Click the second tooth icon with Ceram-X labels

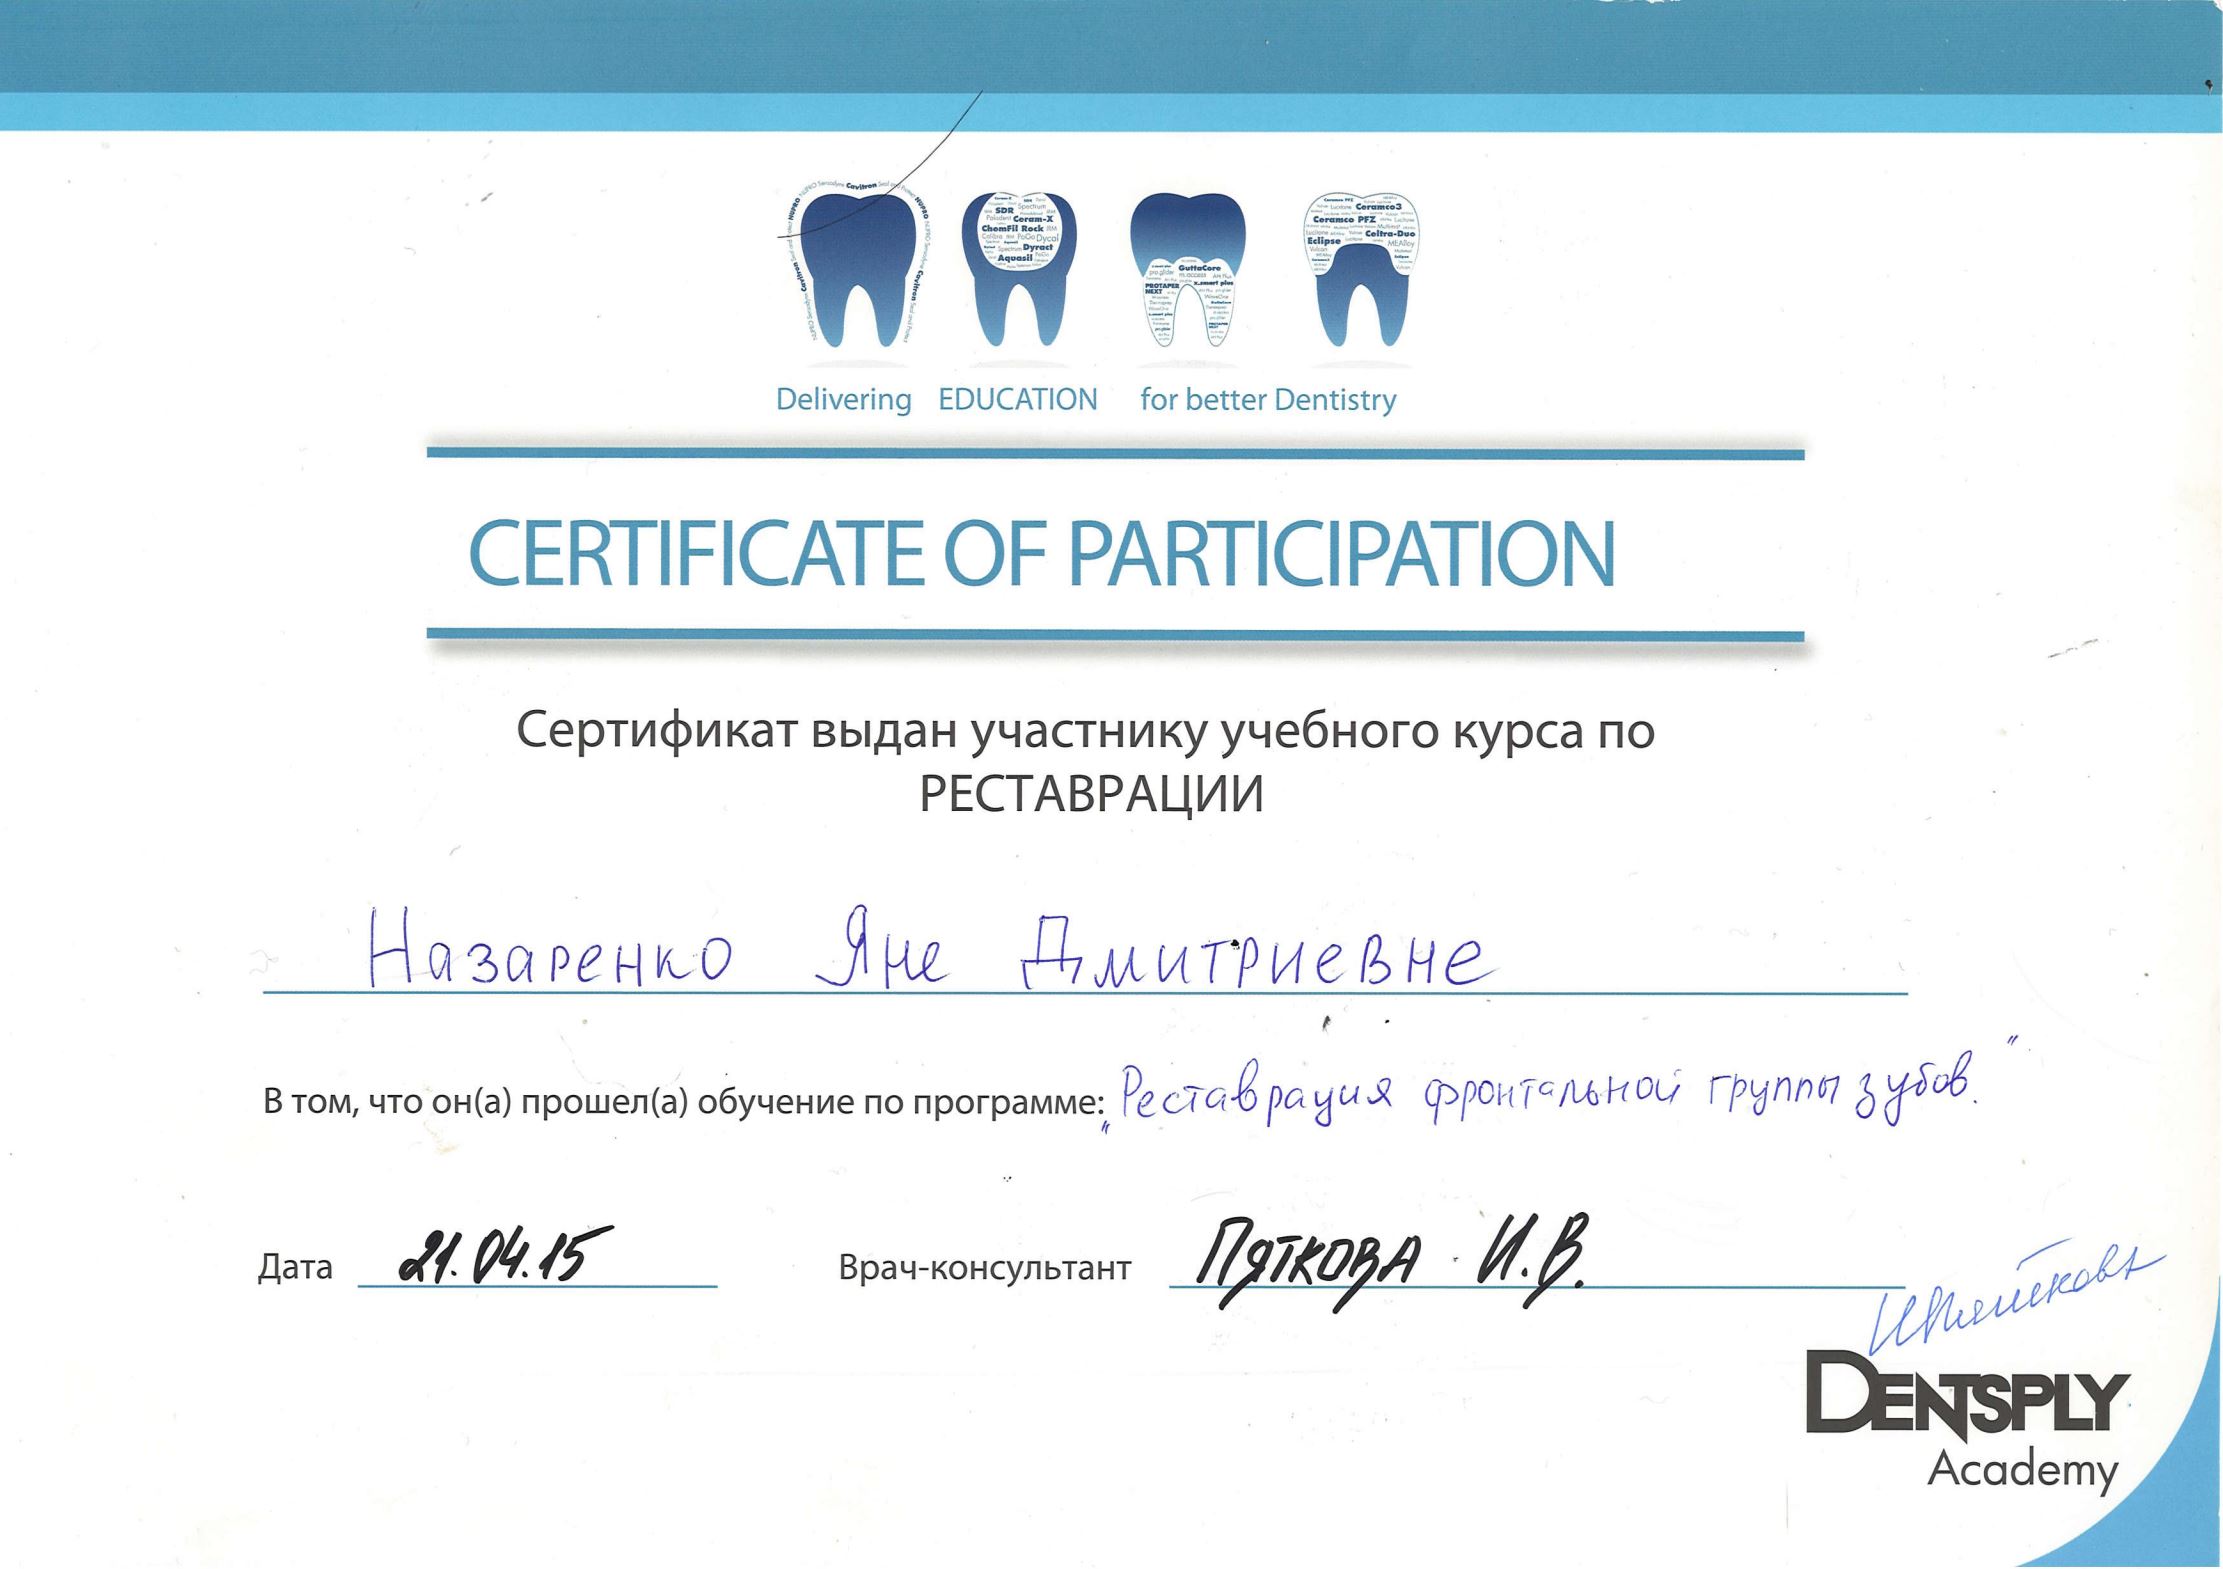coord(1019,270)
